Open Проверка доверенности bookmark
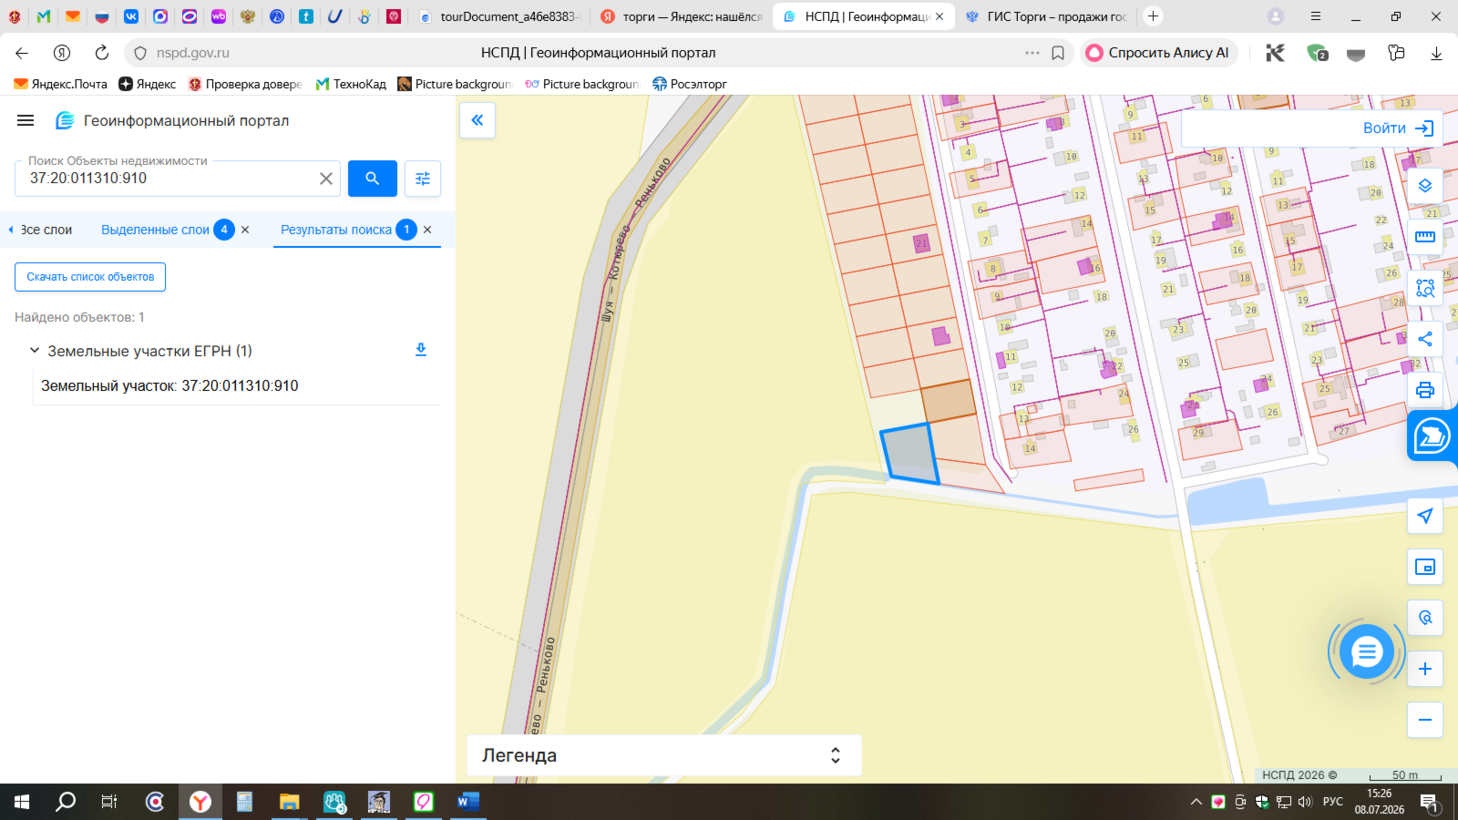 coord(244,84)
